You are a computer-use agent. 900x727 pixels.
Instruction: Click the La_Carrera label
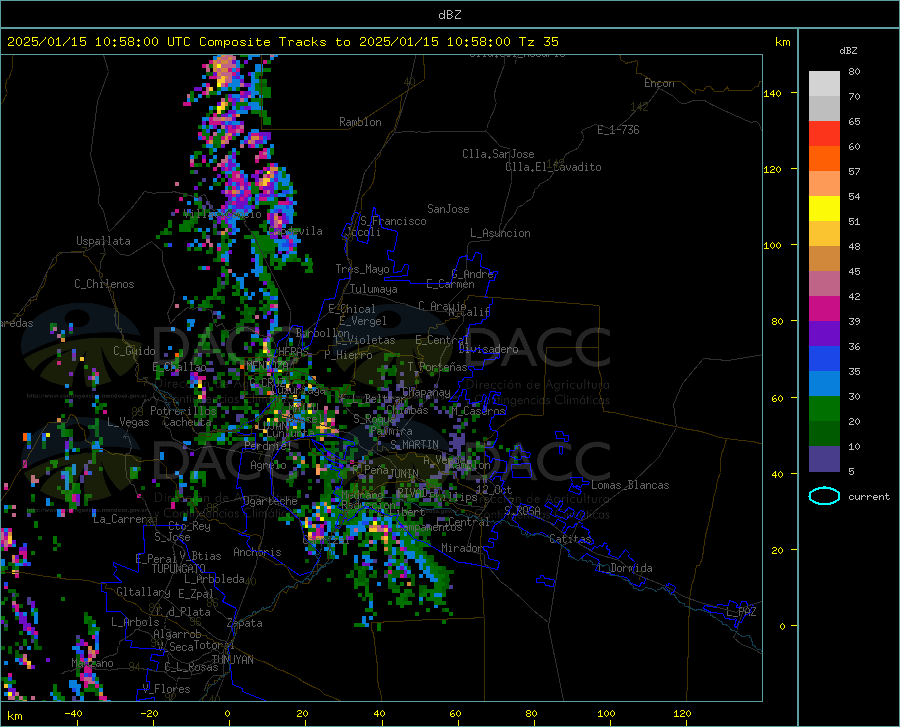click(123, 519)
